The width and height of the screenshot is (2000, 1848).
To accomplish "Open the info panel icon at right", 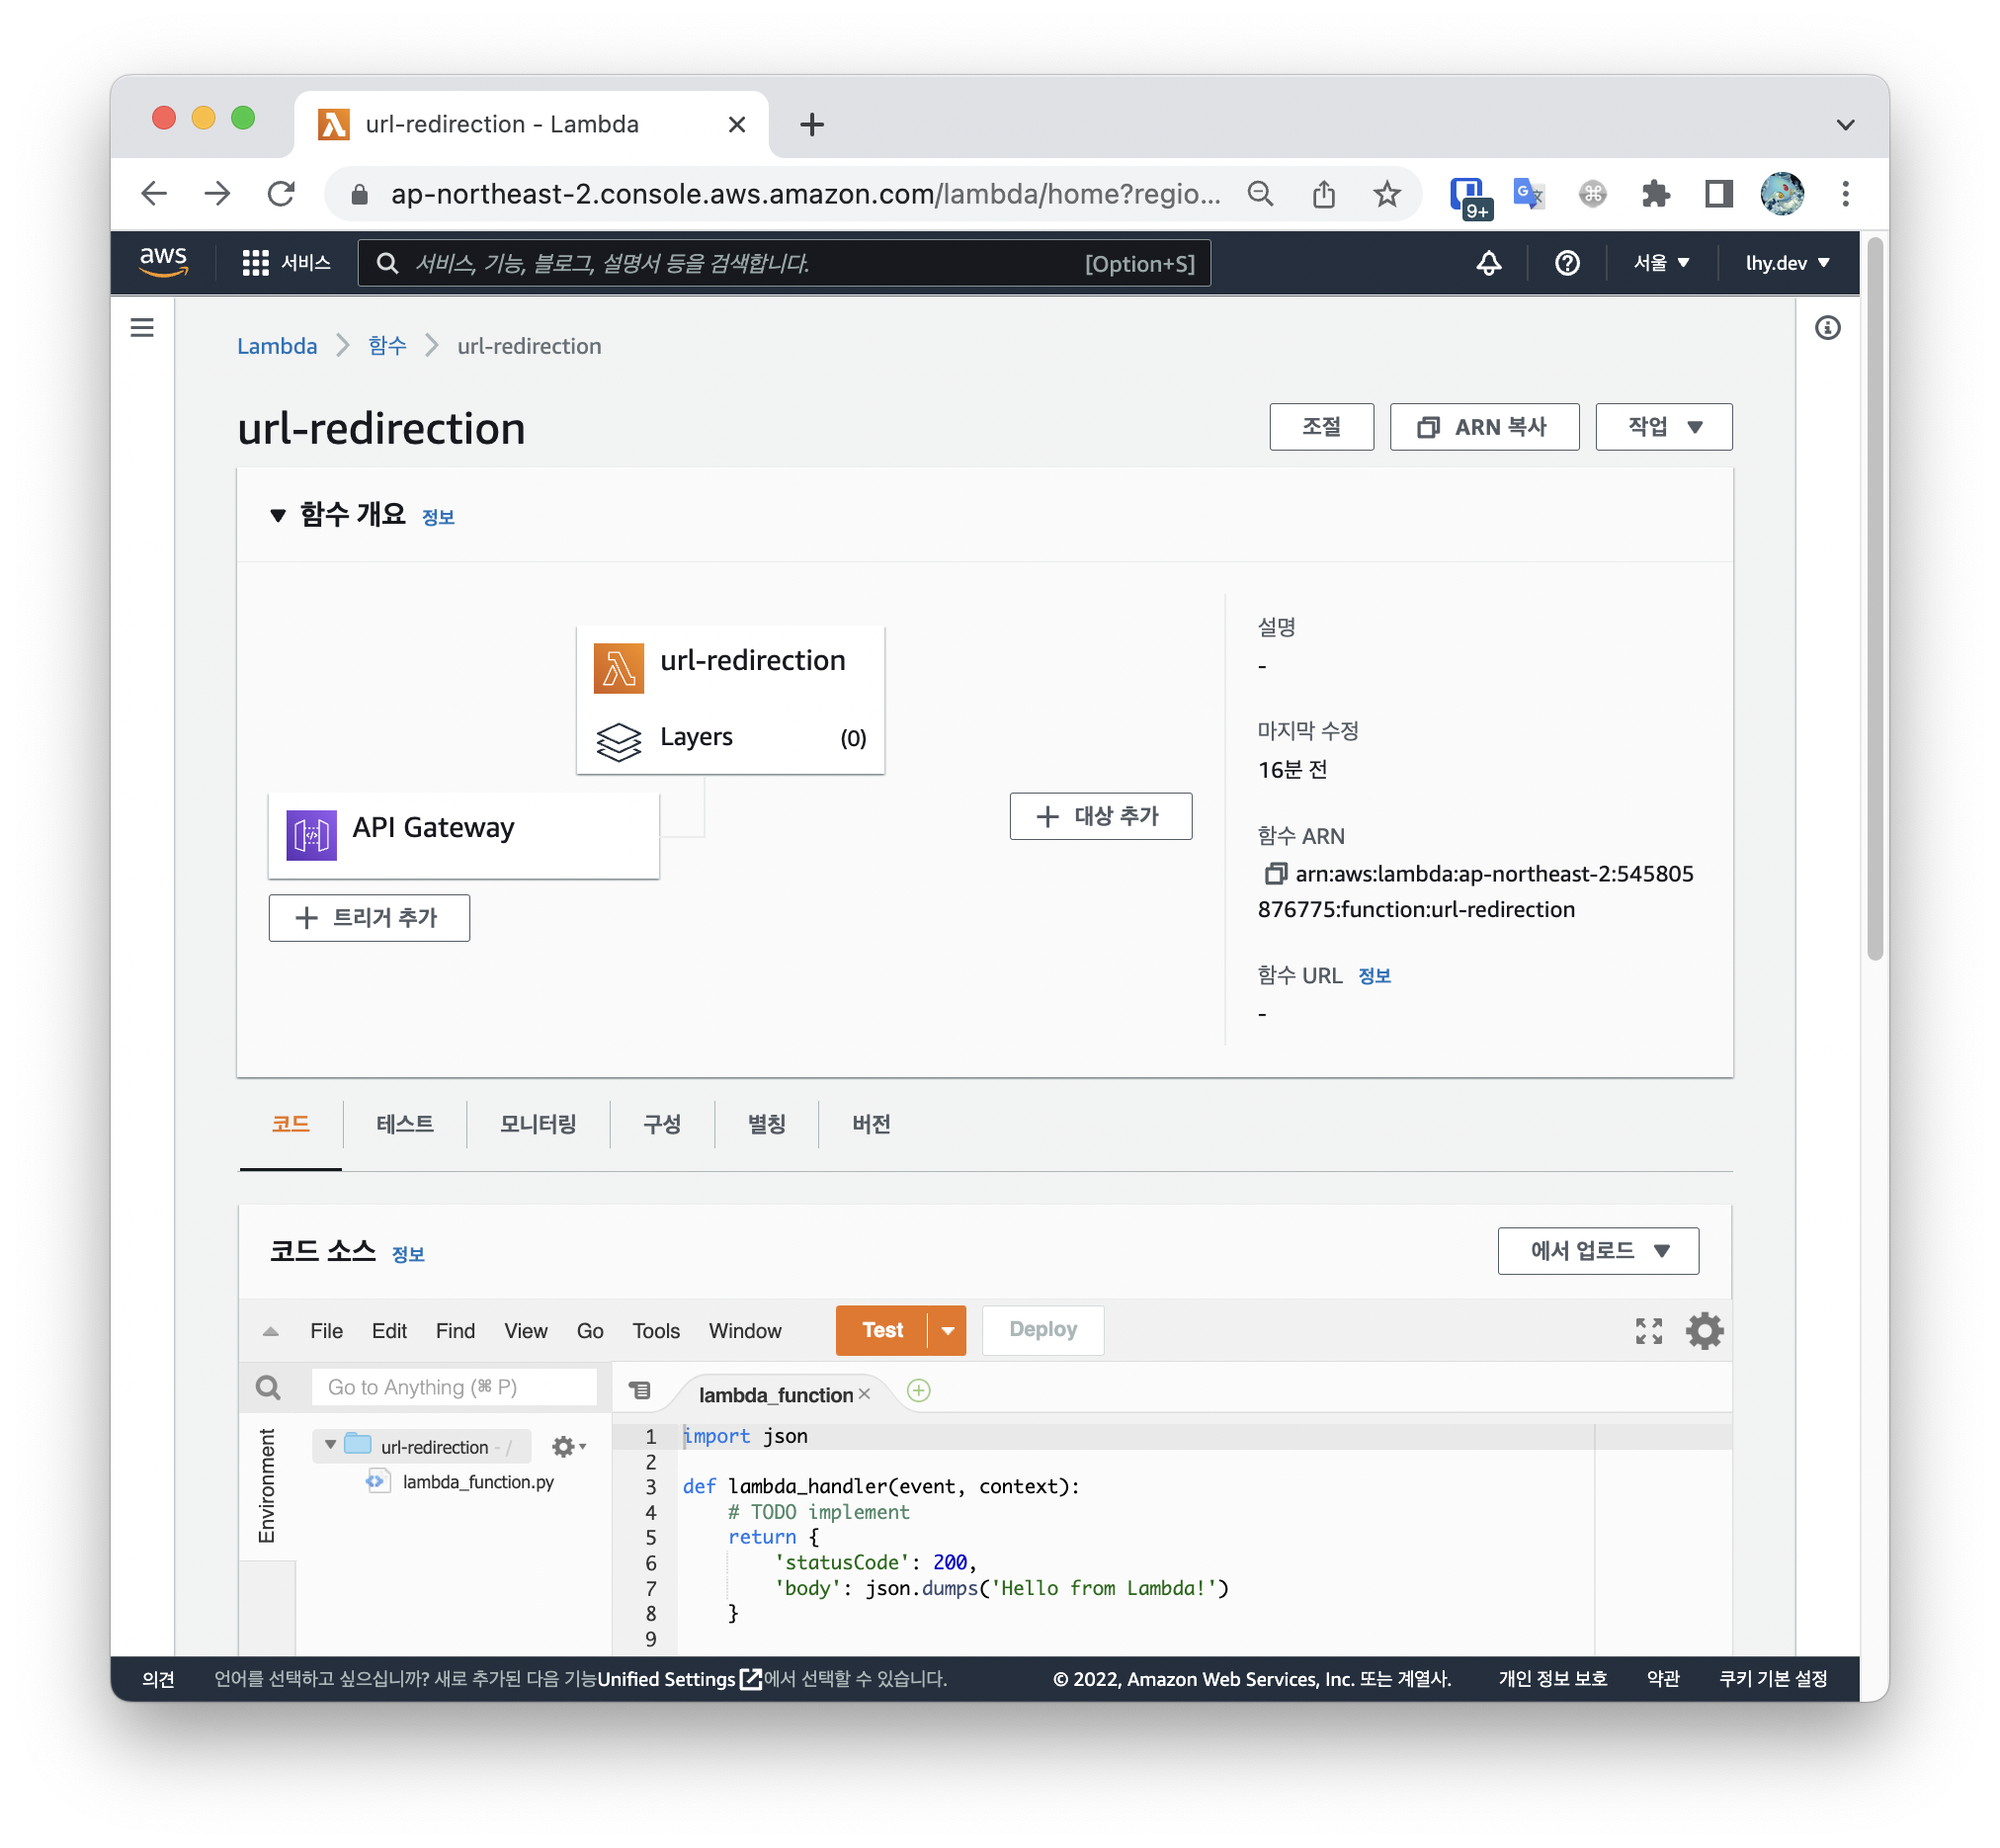I will tap(1827, 328).
